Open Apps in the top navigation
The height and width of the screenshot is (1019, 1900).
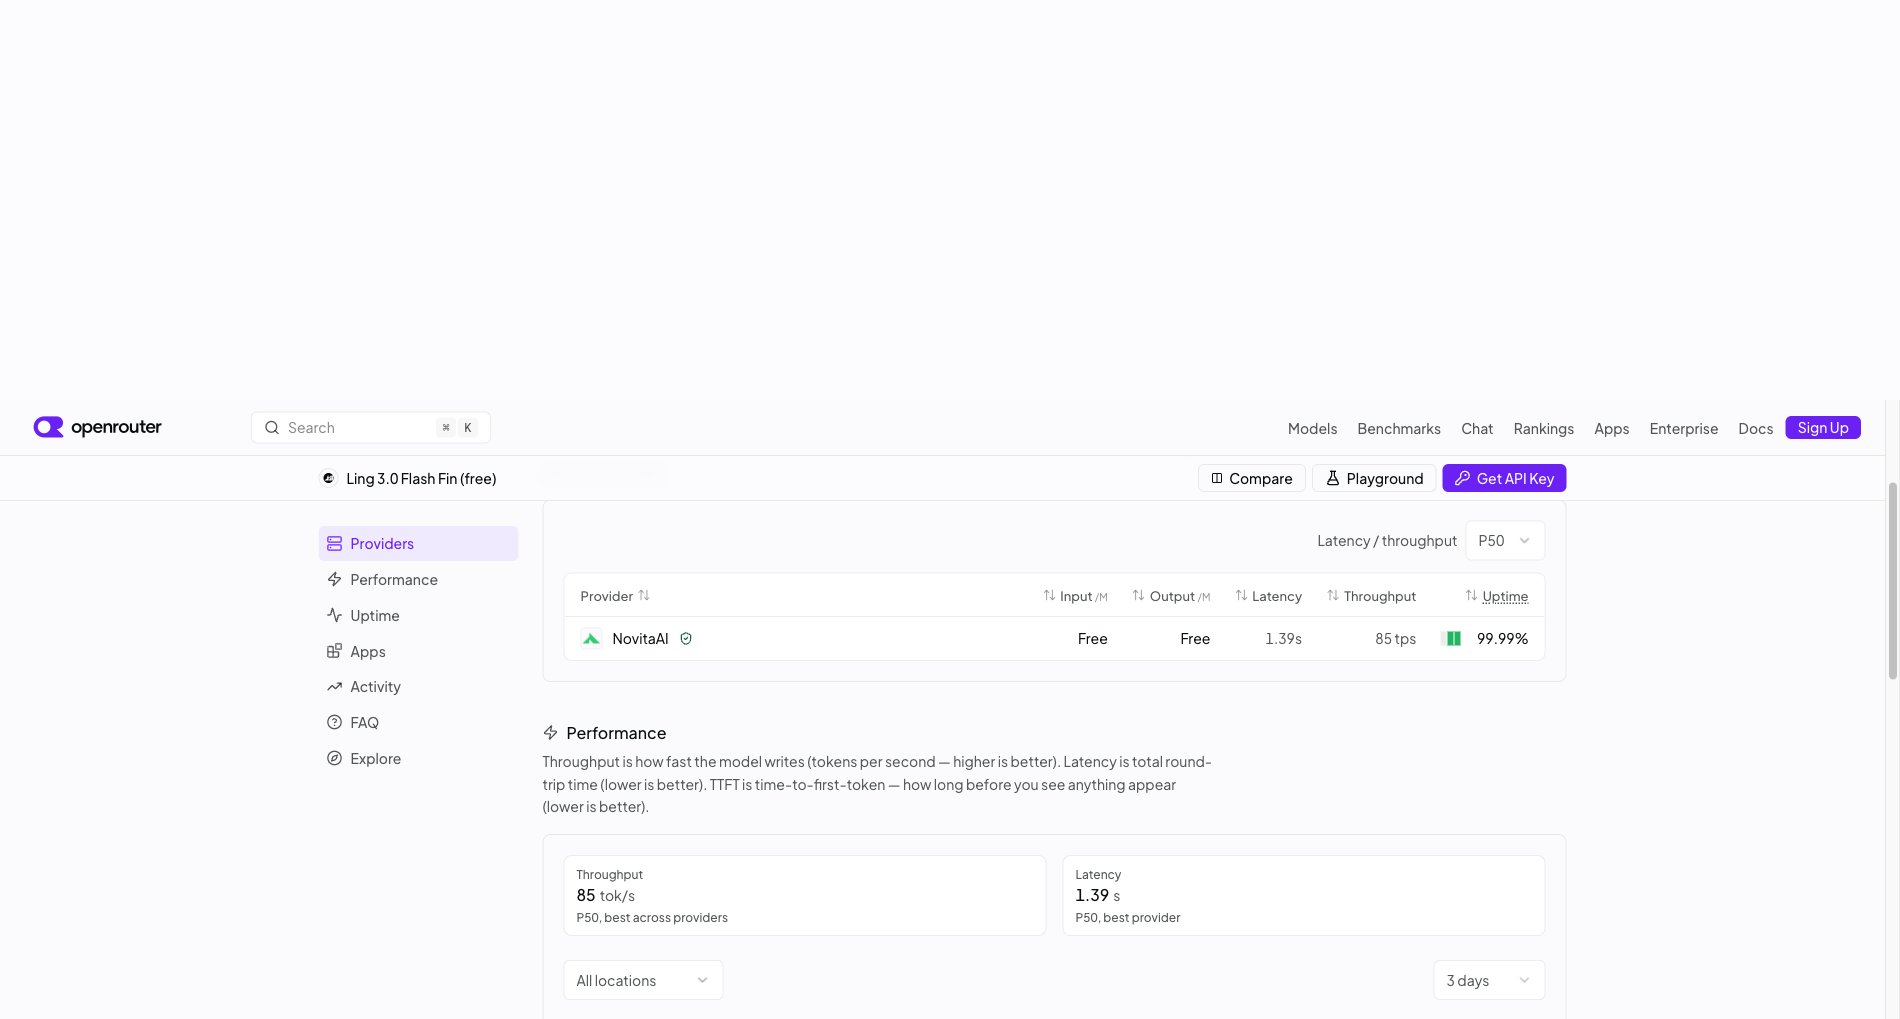coord(1611,429)
